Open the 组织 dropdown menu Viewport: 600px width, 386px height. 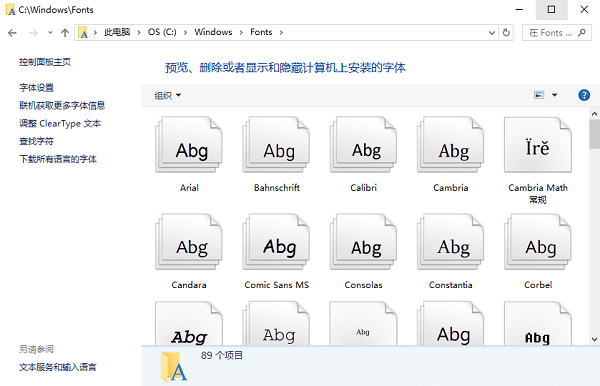tap(168, 95)
